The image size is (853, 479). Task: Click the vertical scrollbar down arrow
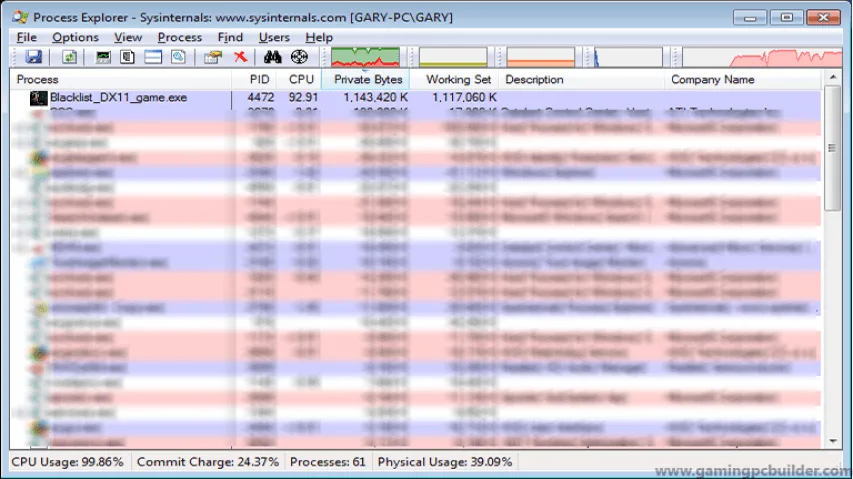pos(833,441)
